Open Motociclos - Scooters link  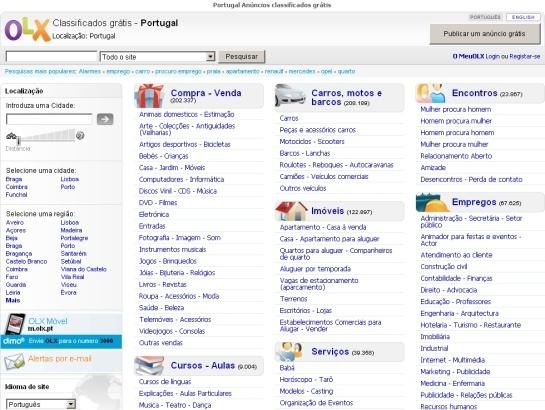312,141
